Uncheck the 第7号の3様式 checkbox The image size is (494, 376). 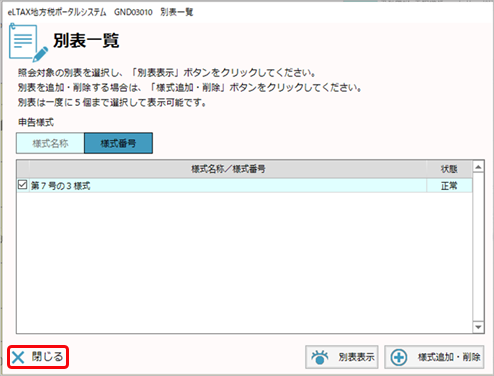pyautogui.click(x=23, y=185)
